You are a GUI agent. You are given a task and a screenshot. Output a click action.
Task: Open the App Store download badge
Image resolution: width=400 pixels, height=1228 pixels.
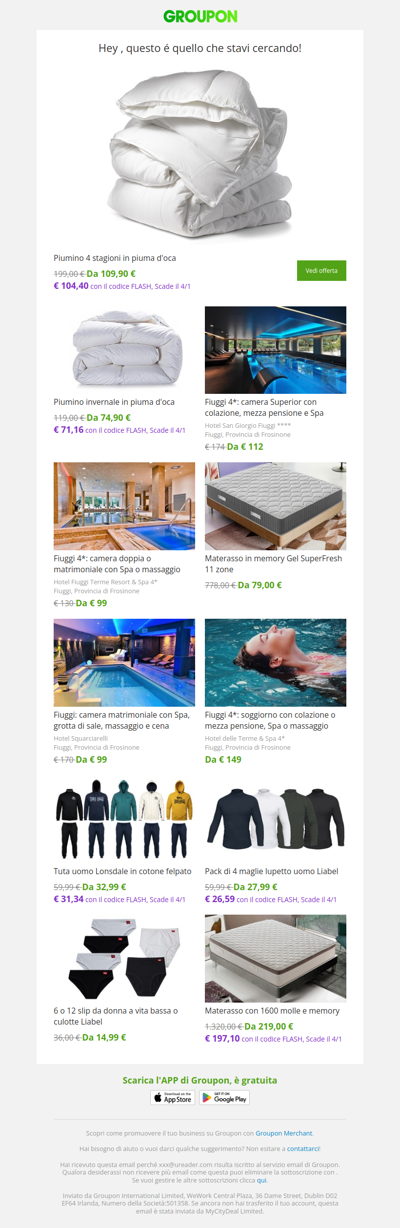(173, 1097)
